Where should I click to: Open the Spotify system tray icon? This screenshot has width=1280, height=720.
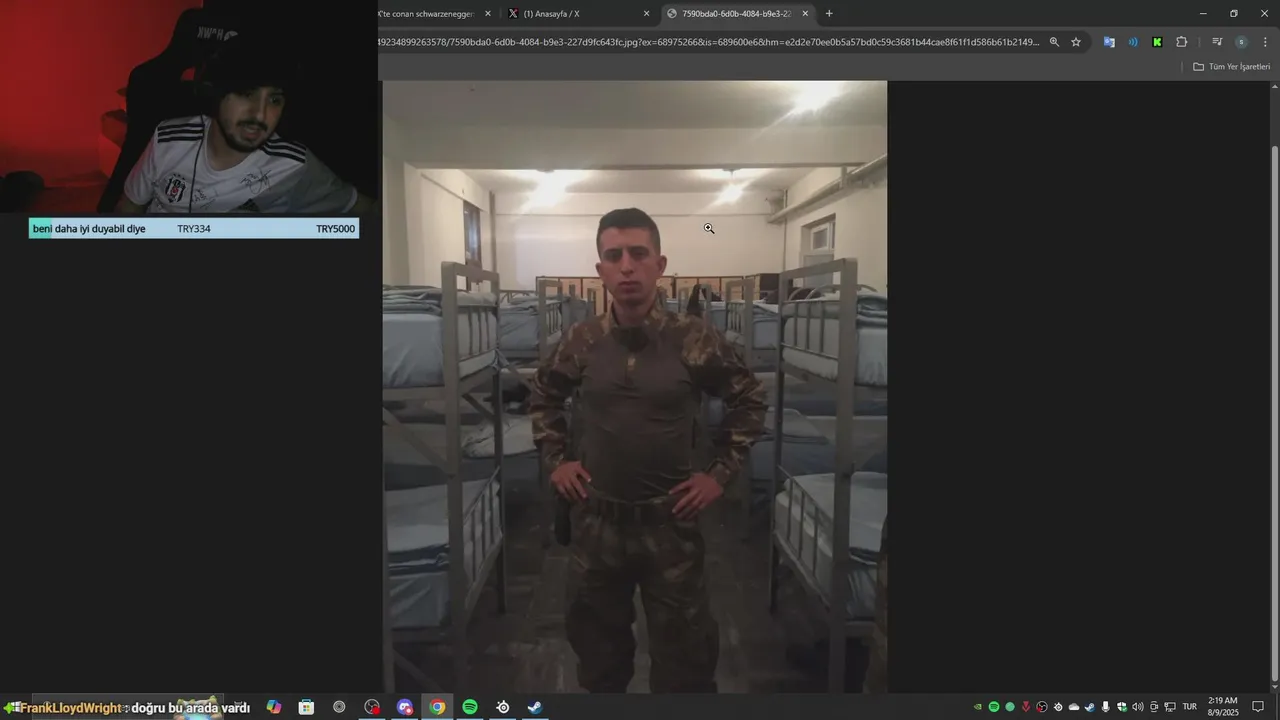994,707
